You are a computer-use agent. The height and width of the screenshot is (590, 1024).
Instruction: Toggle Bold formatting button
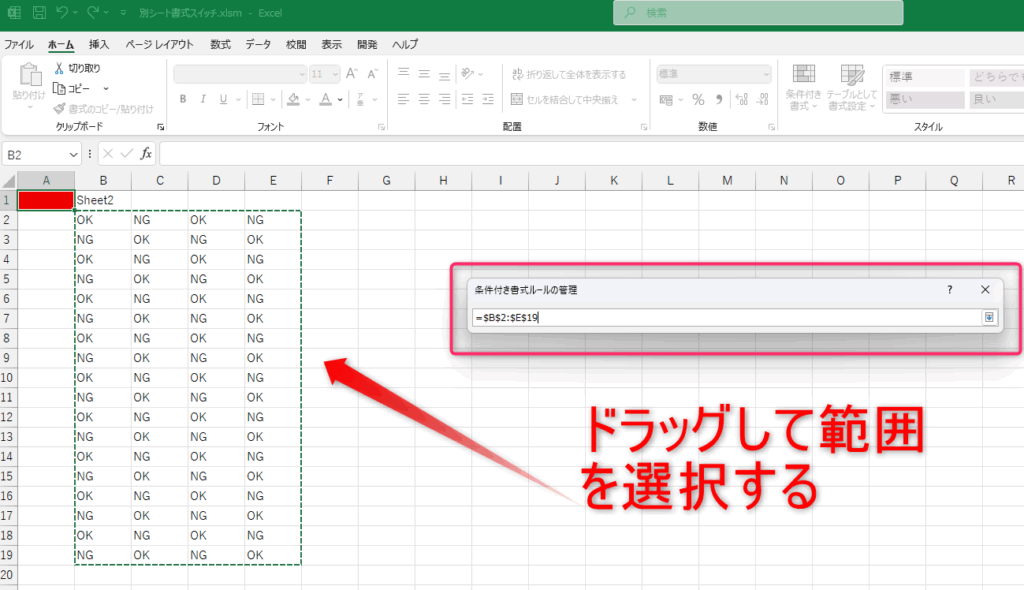point(183,99)
